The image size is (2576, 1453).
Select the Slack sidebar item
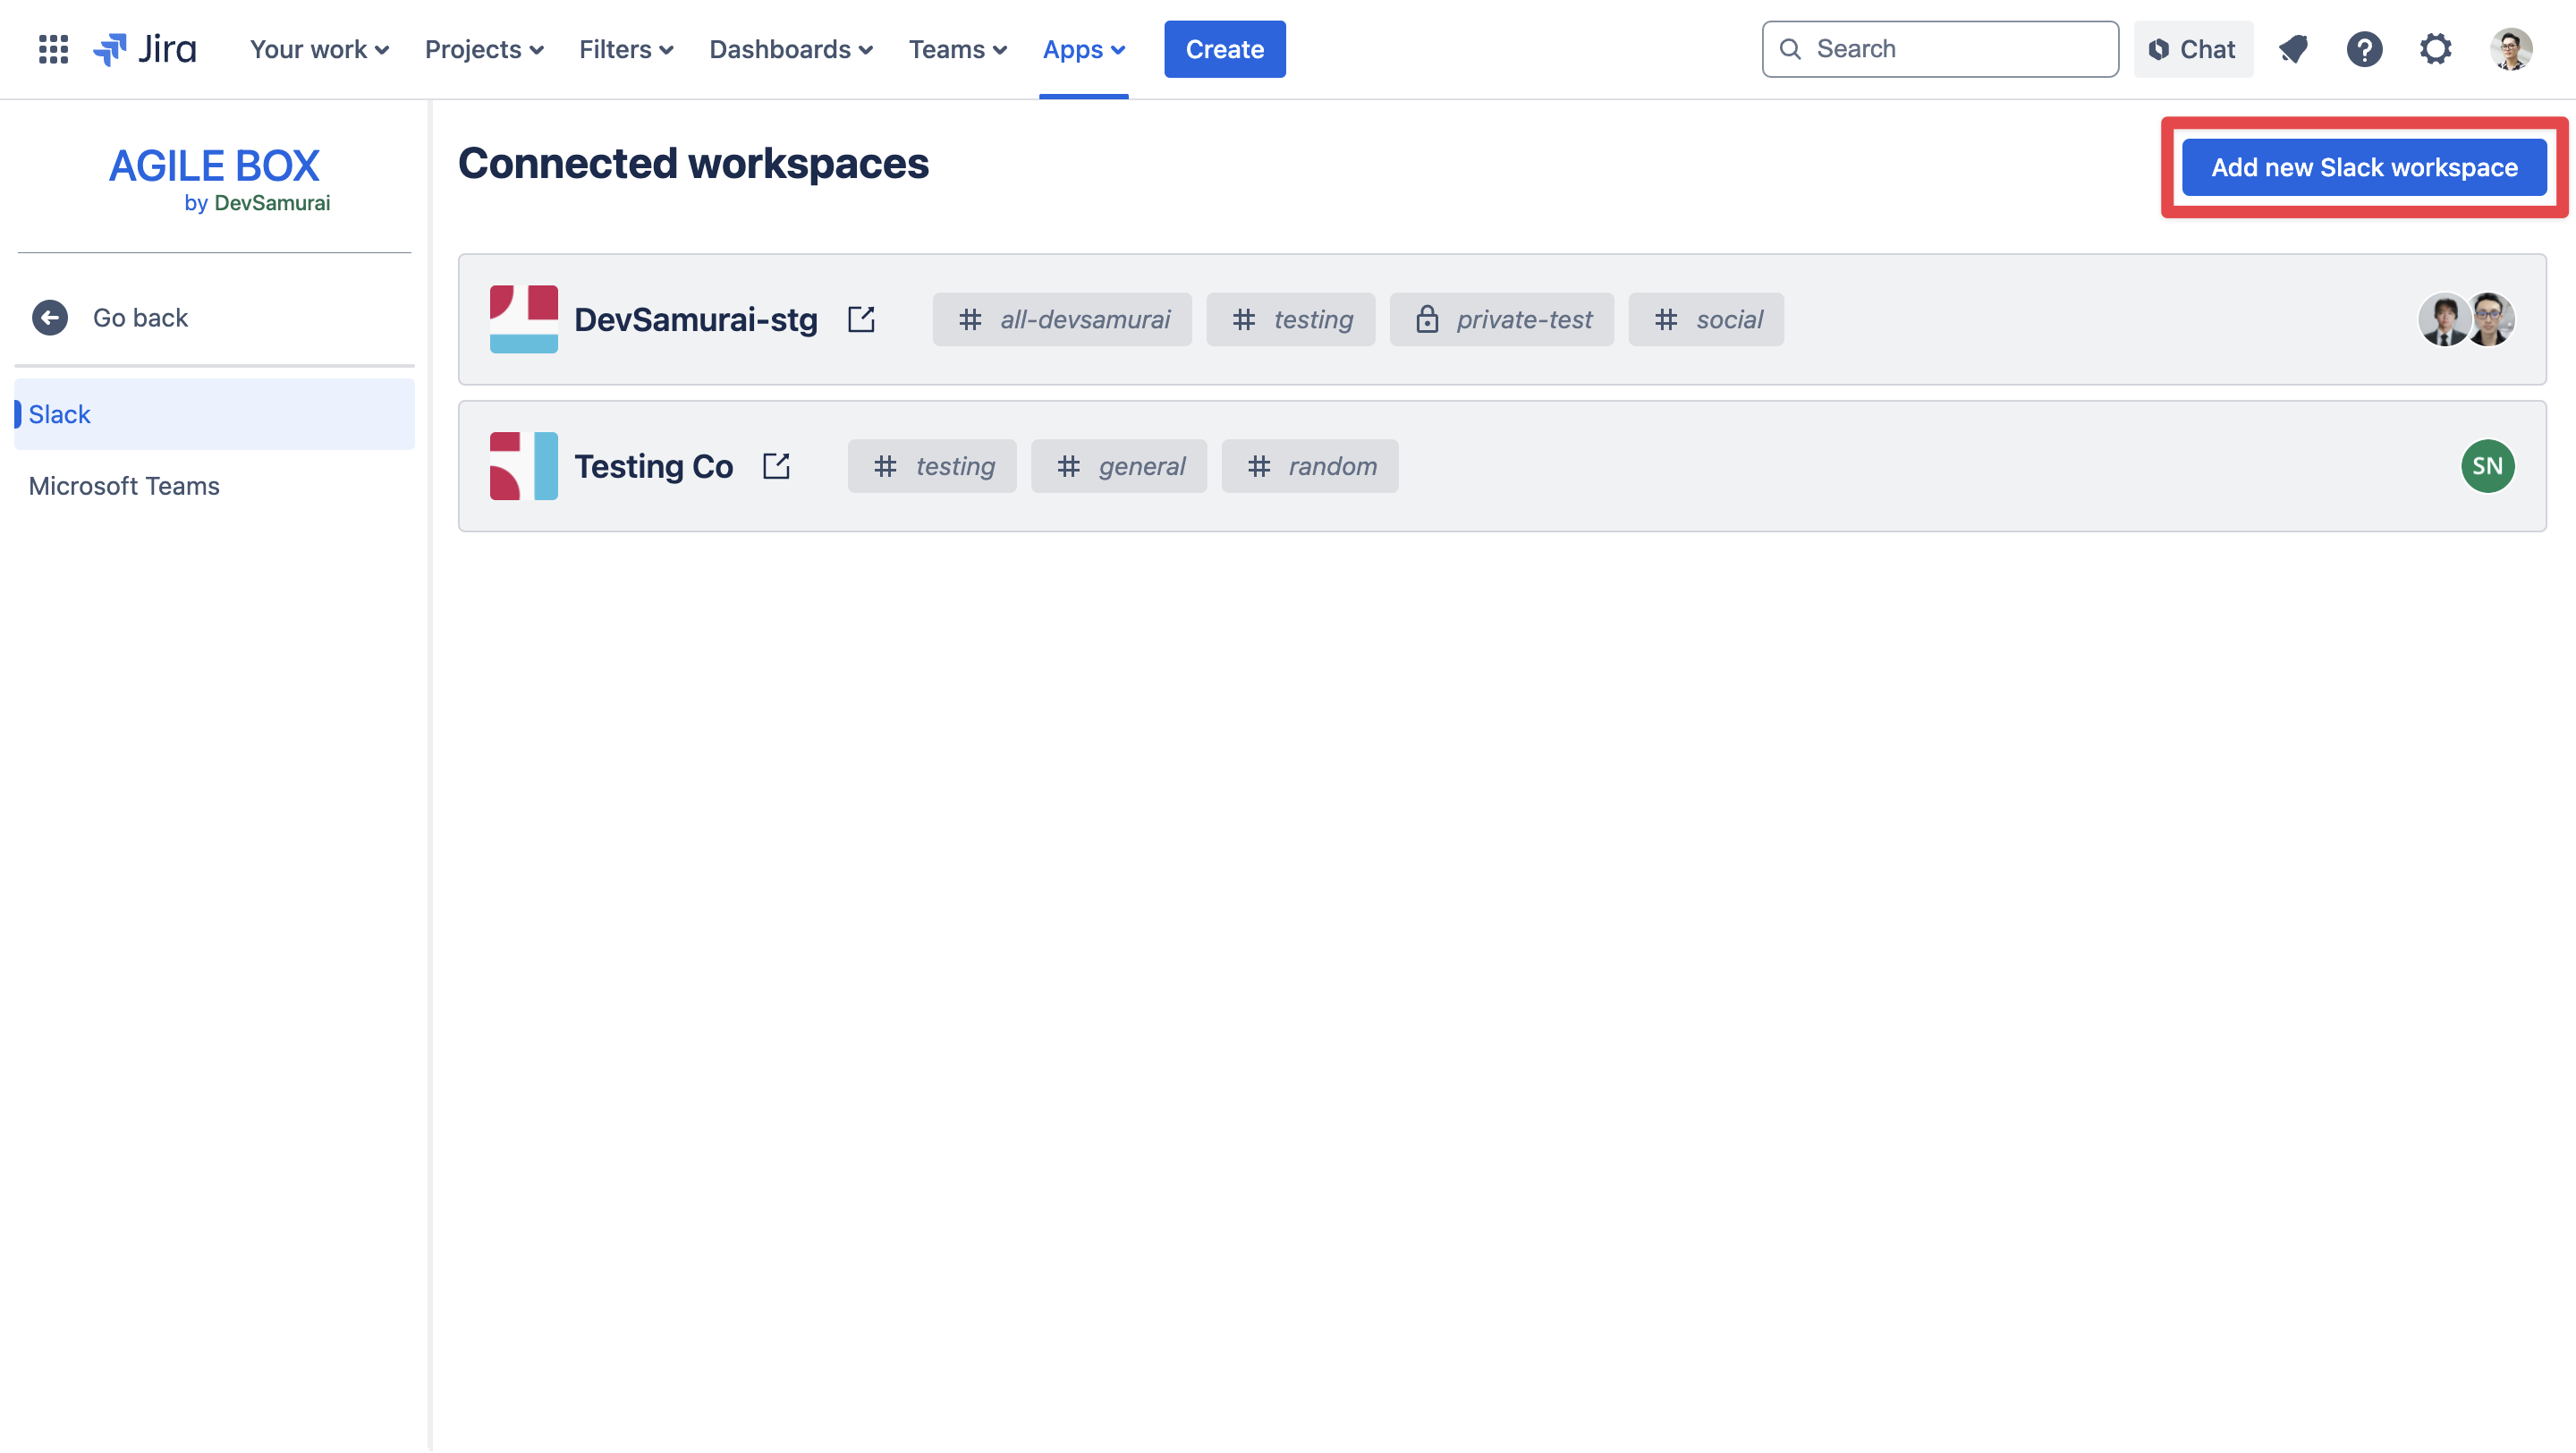tap(60, 414)
